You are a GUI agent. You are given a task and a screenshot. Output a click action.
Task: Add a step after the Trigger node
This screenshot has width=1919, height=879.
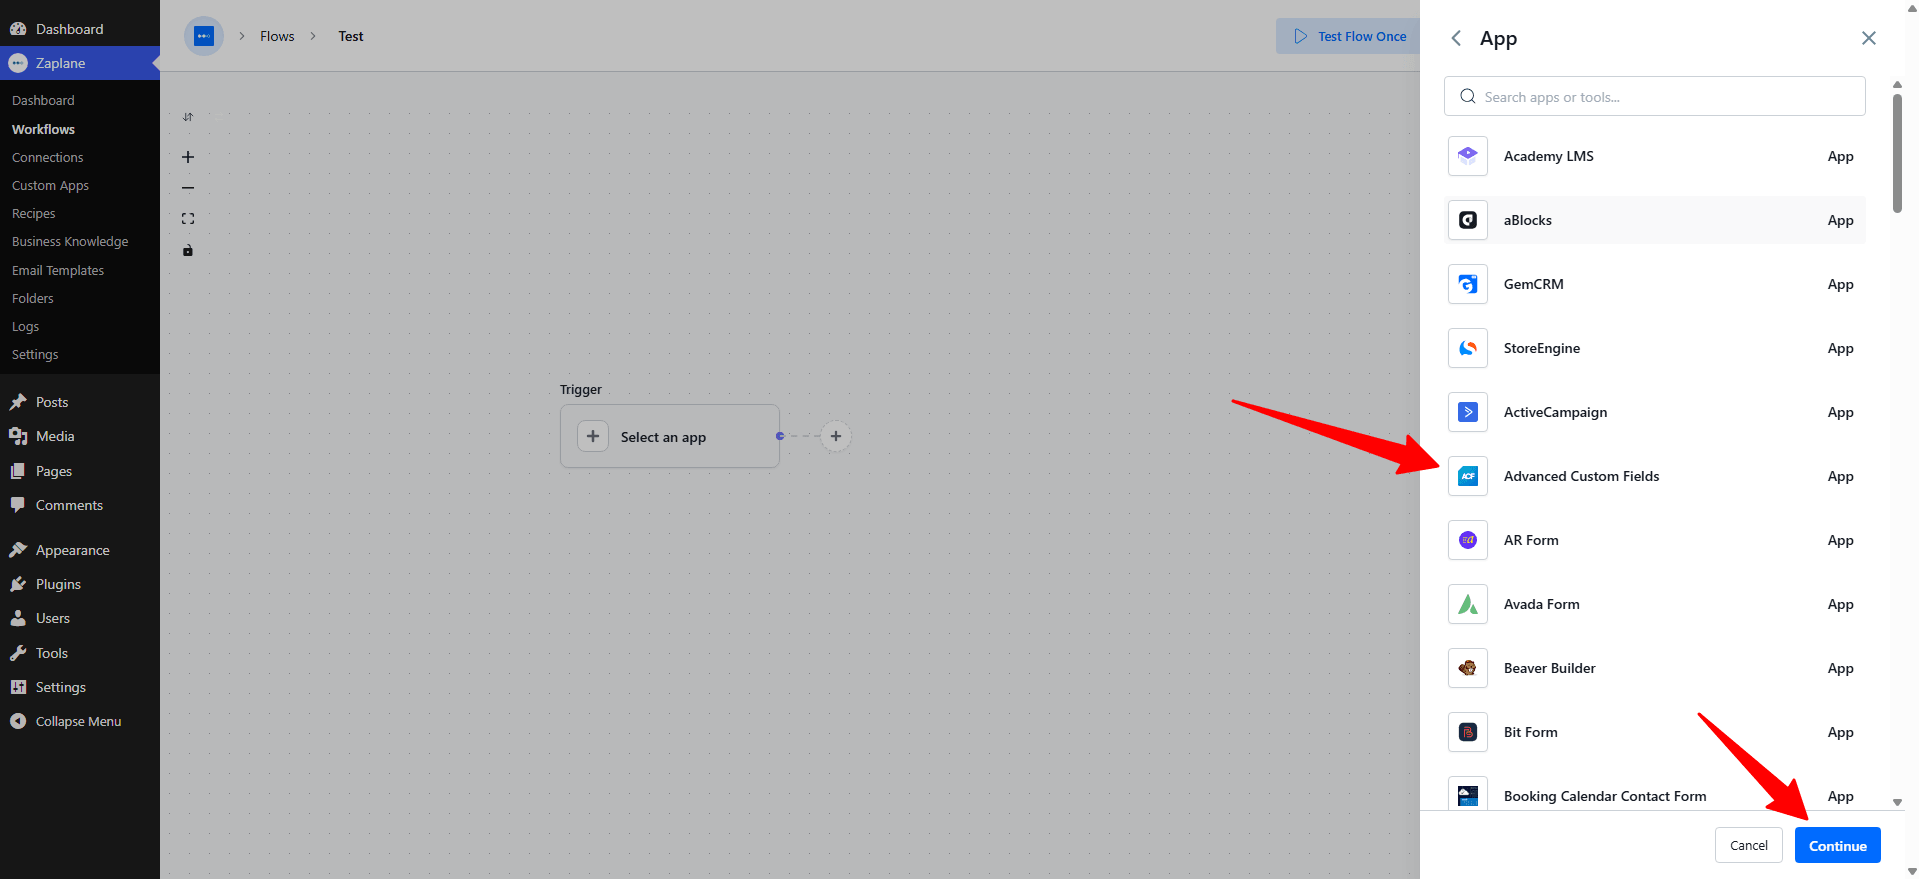836,436
